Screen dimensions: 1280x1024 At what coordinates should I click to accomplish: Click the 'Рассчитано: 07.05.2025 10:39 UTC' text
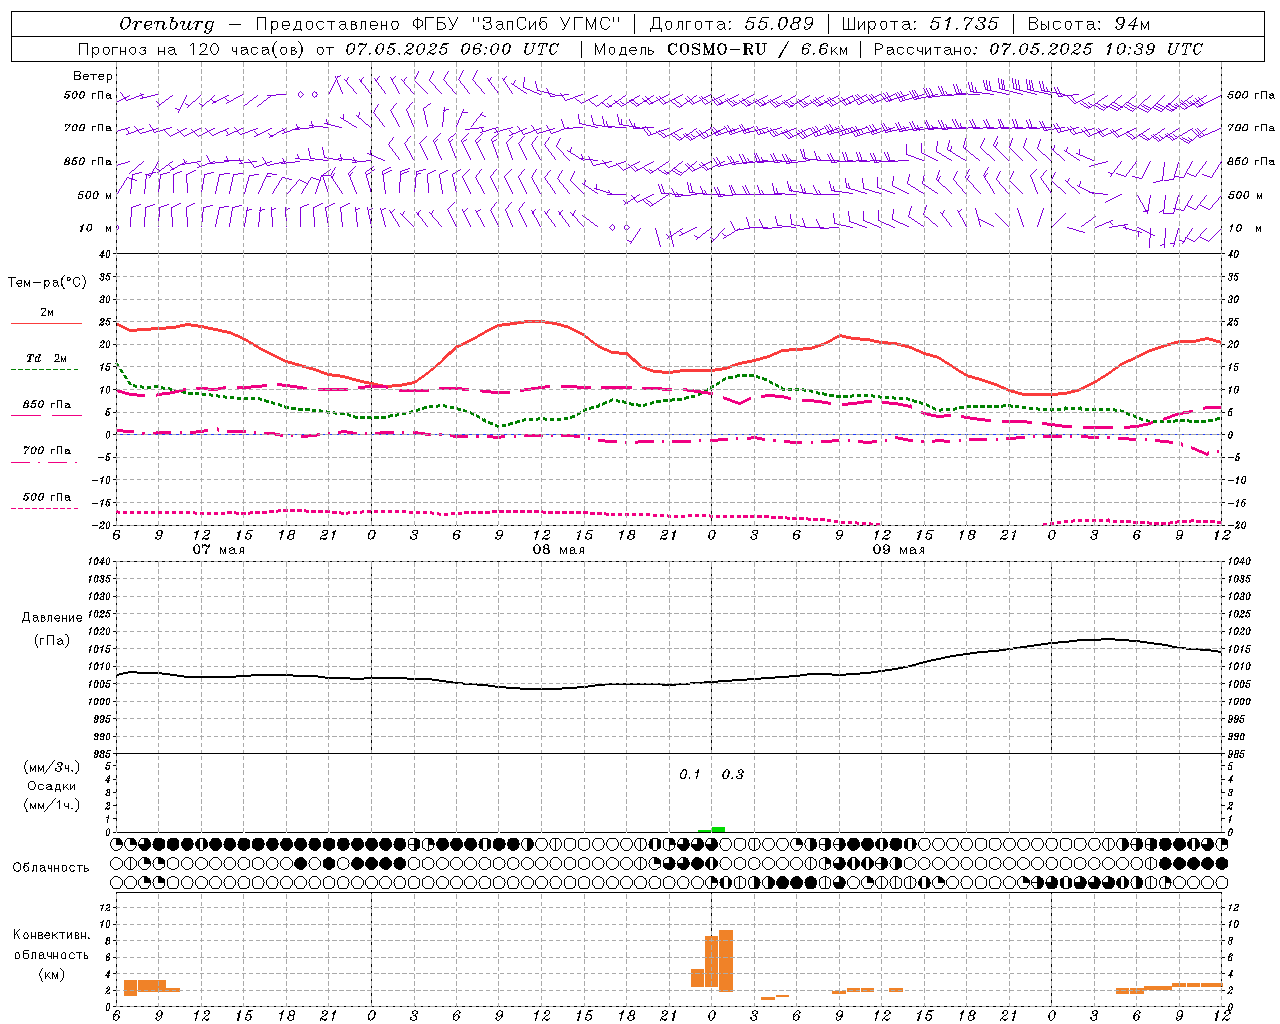(x=1038, y=49)
